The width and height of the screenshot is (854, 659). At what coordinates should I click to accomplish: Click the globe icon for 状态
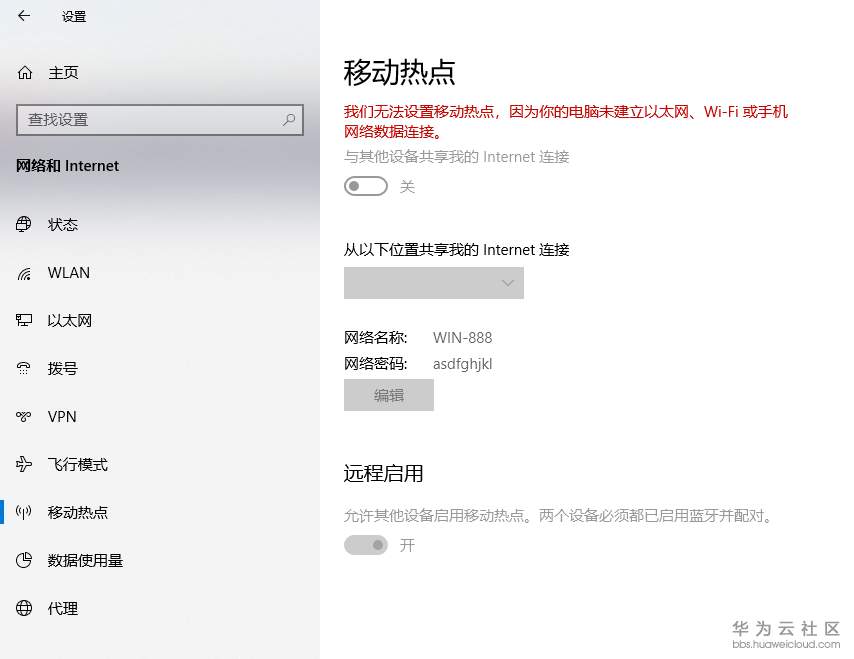[x=23, y=224]
